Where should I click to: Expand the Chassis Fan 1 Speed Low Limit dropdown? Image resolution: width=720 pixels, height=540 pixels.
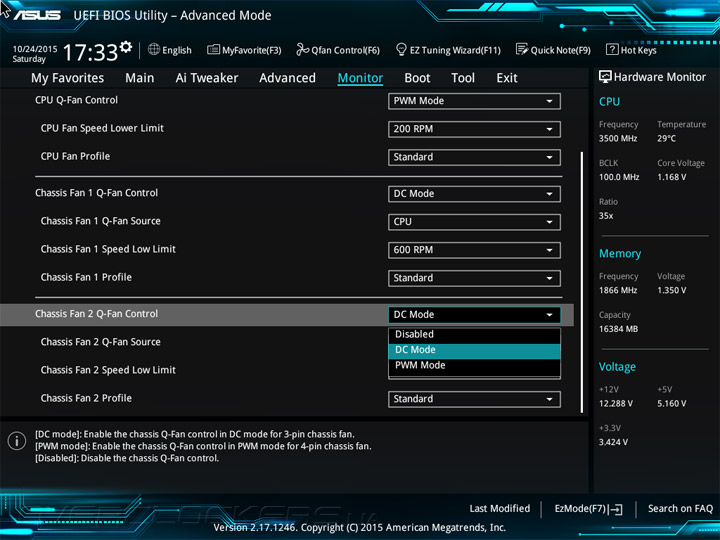(474, 250)
